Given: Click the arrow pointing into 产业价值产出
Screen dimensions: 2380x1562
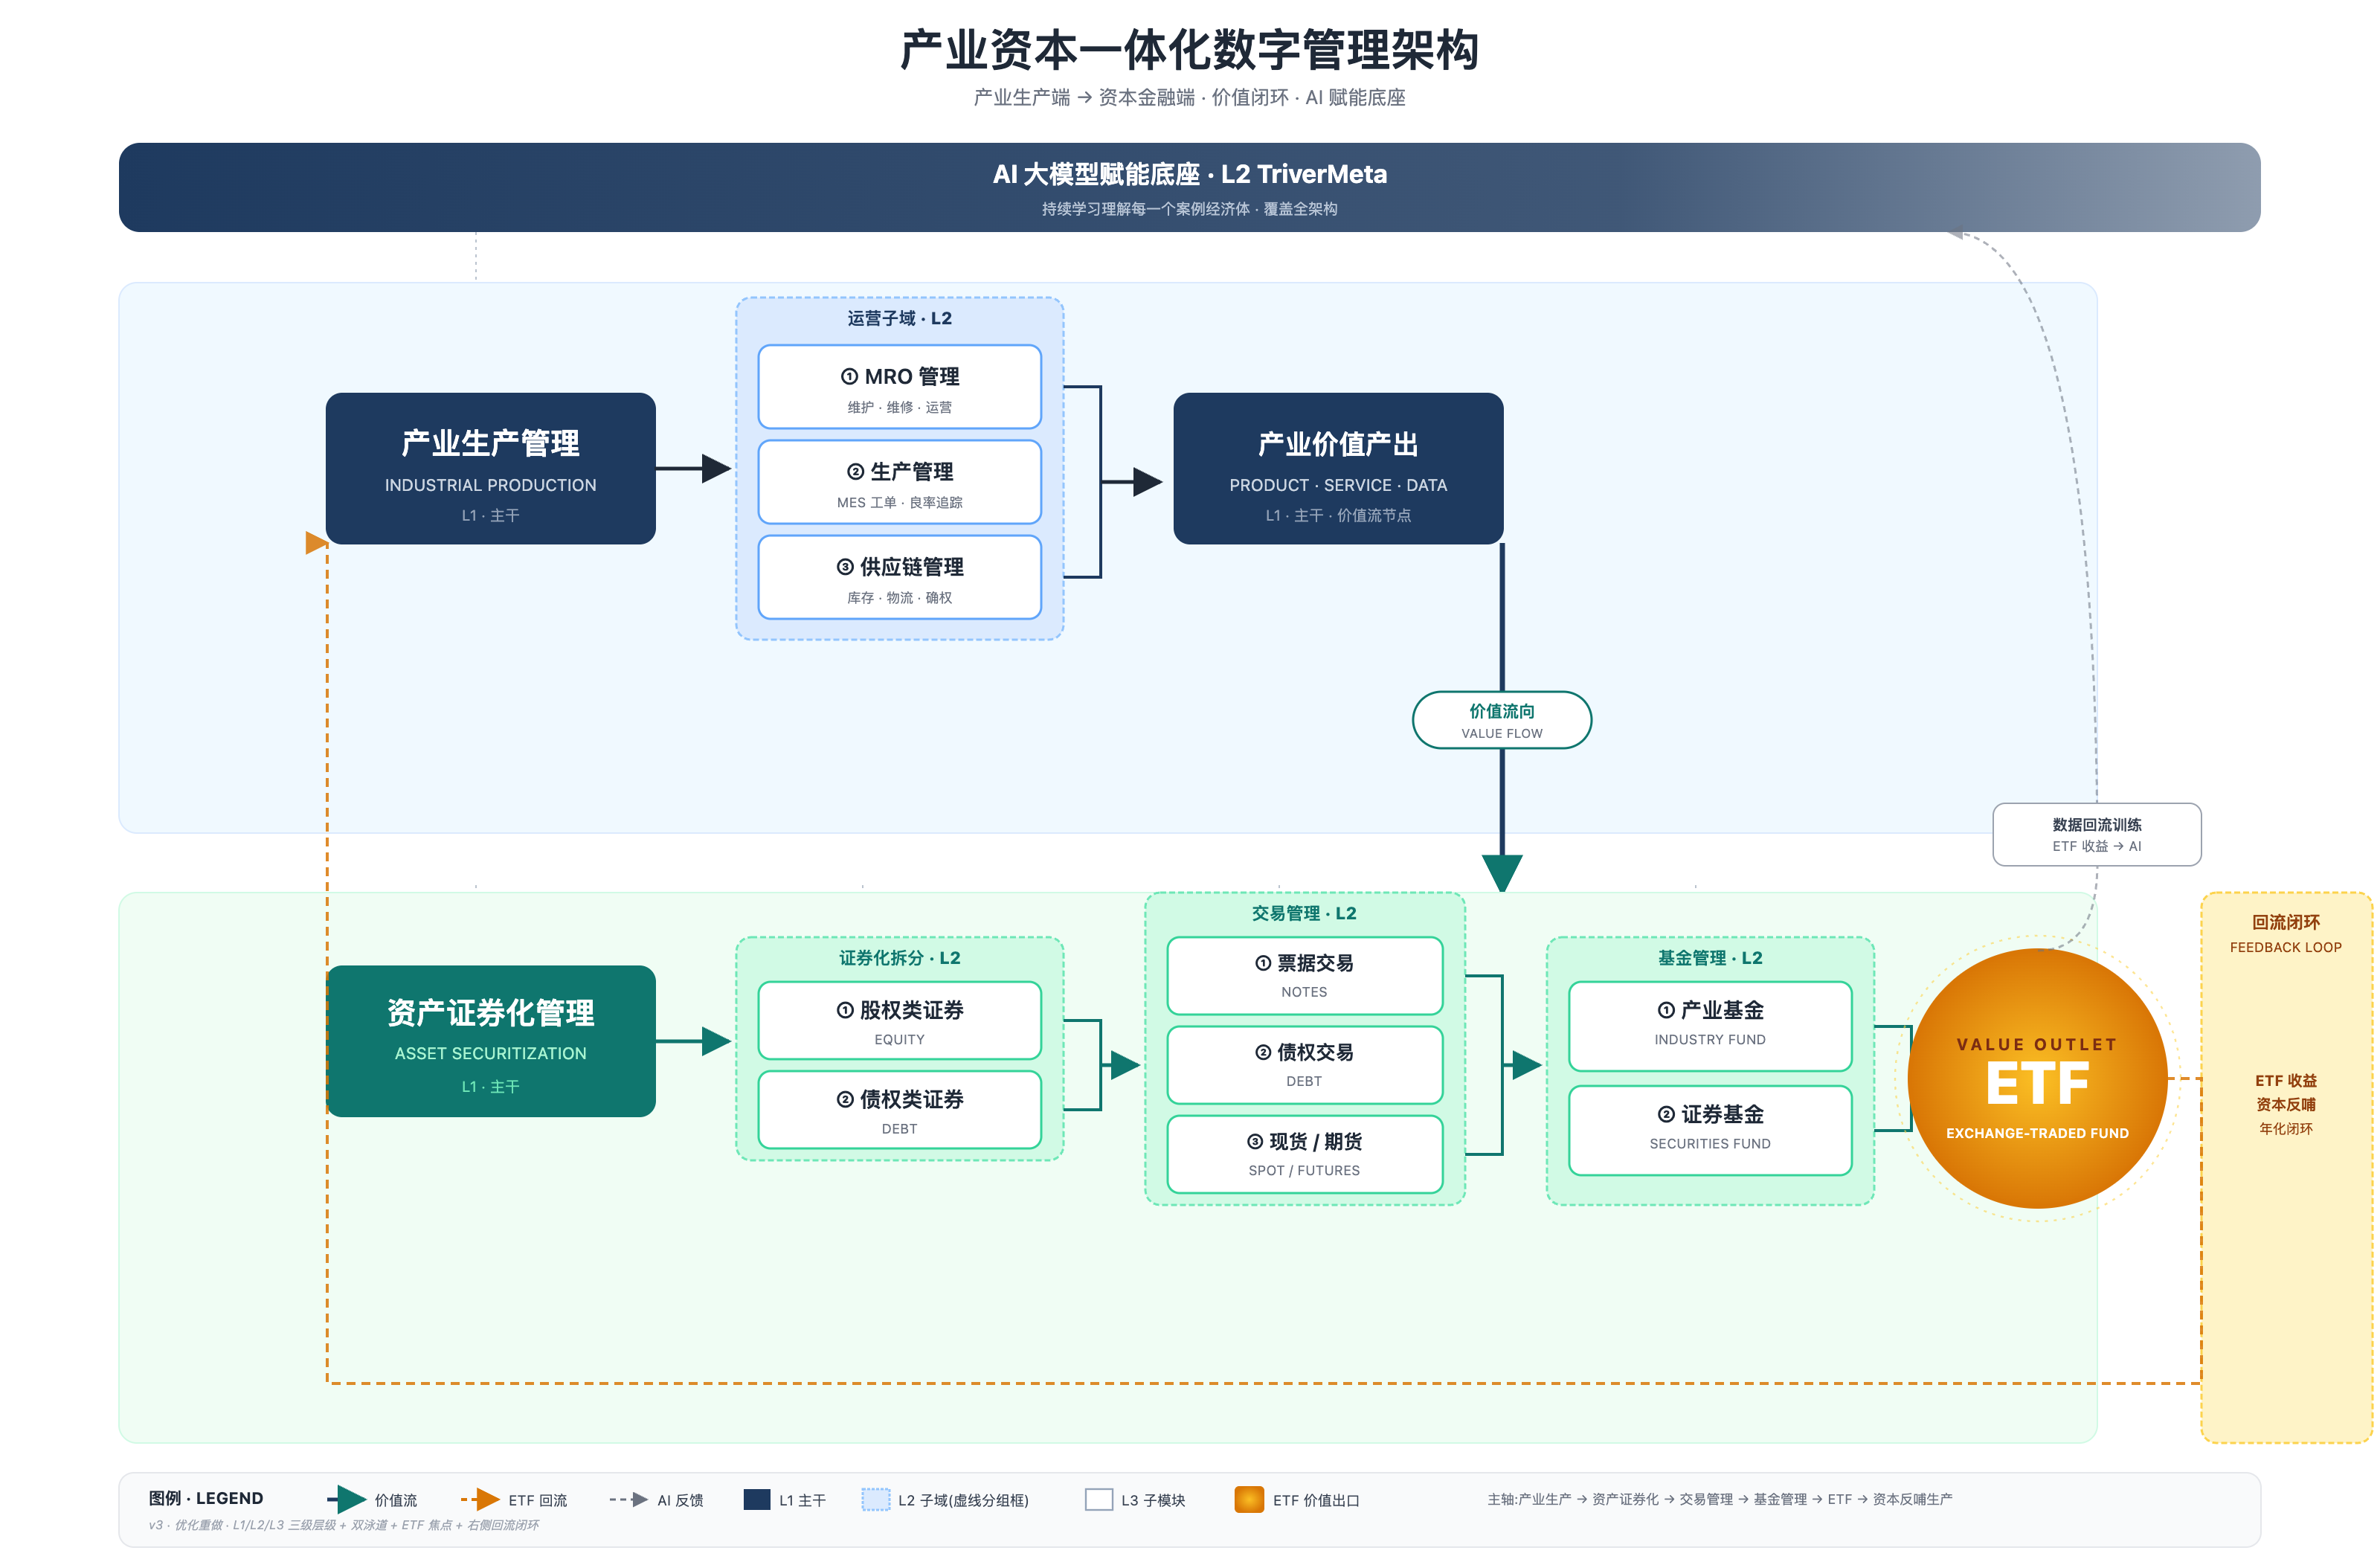Looking at the screenshot, I should pos(1132,482).
